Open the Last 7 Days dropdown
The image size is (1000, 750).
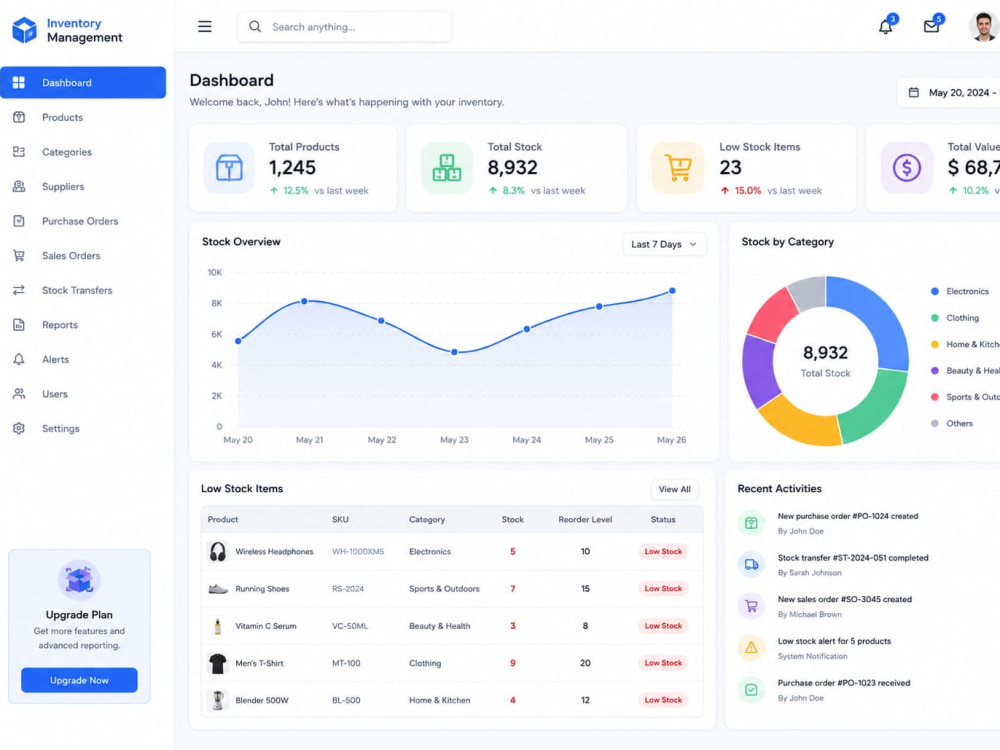point(664,244)
